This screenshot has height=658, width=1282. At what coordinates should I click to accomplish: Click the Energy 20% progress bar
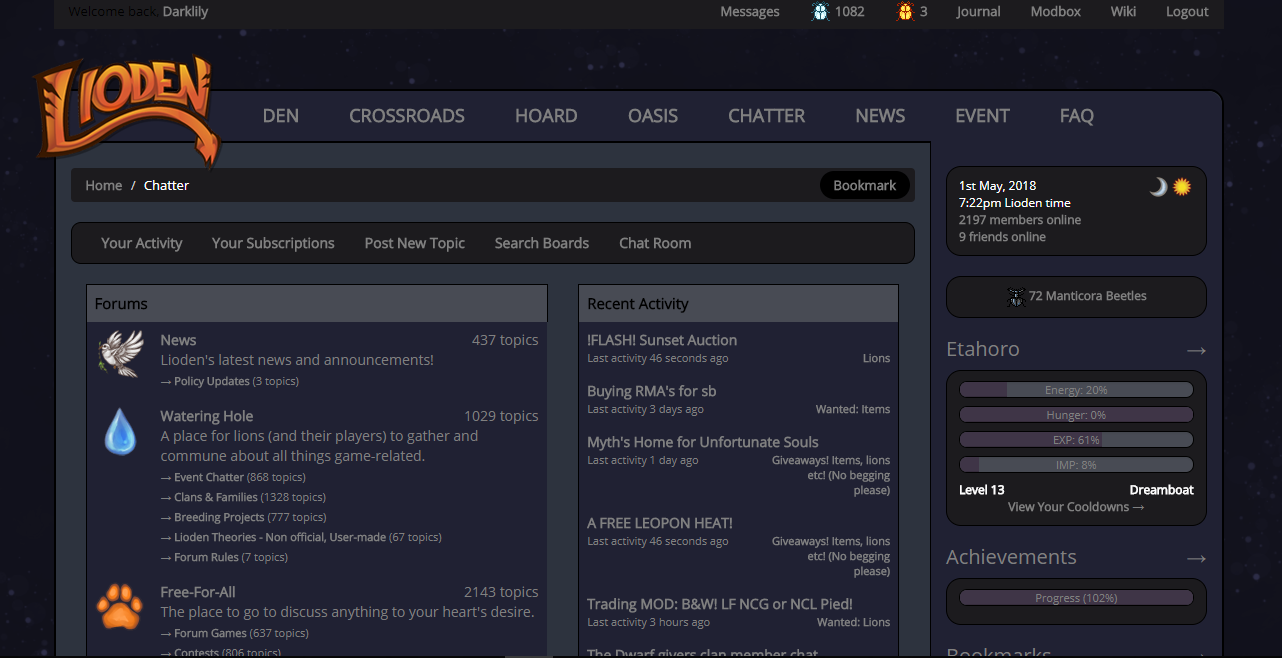coord(1076,390)
